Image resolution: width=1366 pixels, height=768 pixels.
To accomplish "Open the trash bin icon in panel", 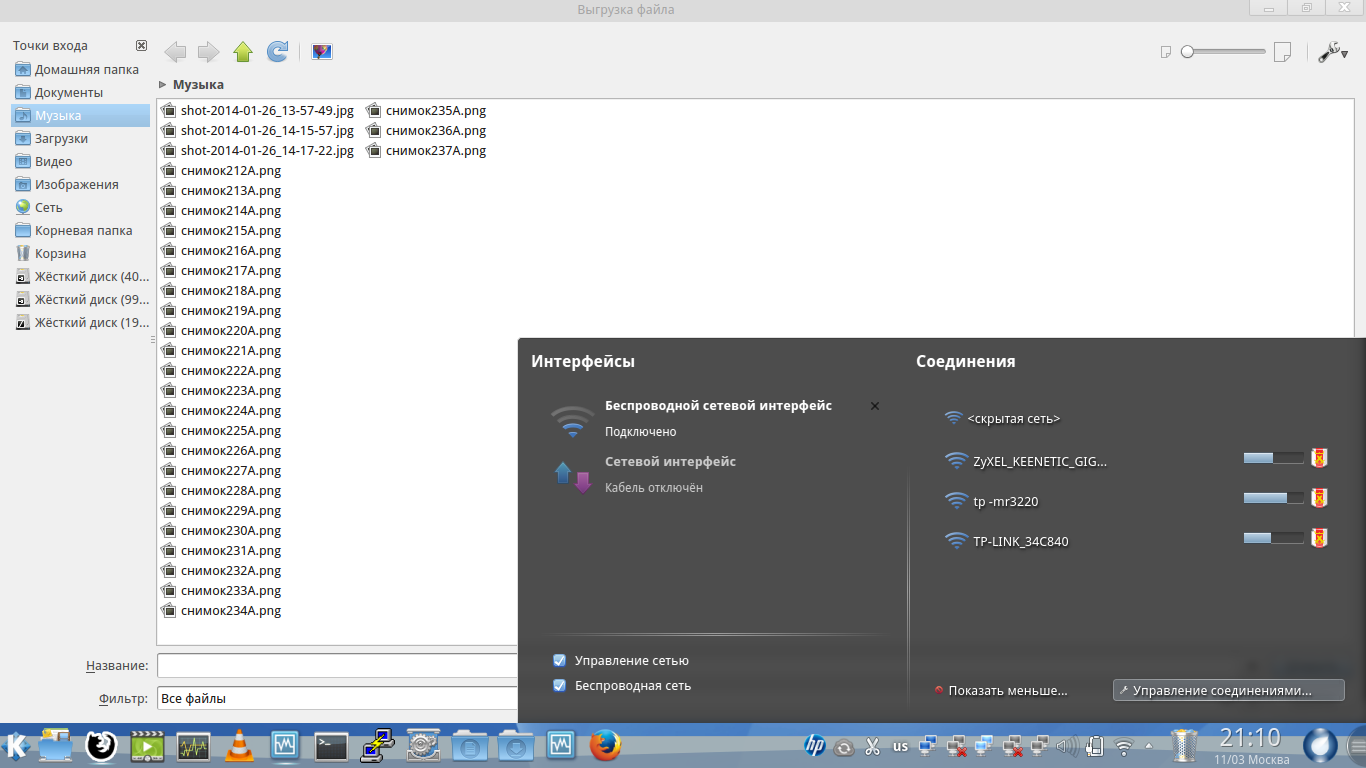I will pos(1184,746).
